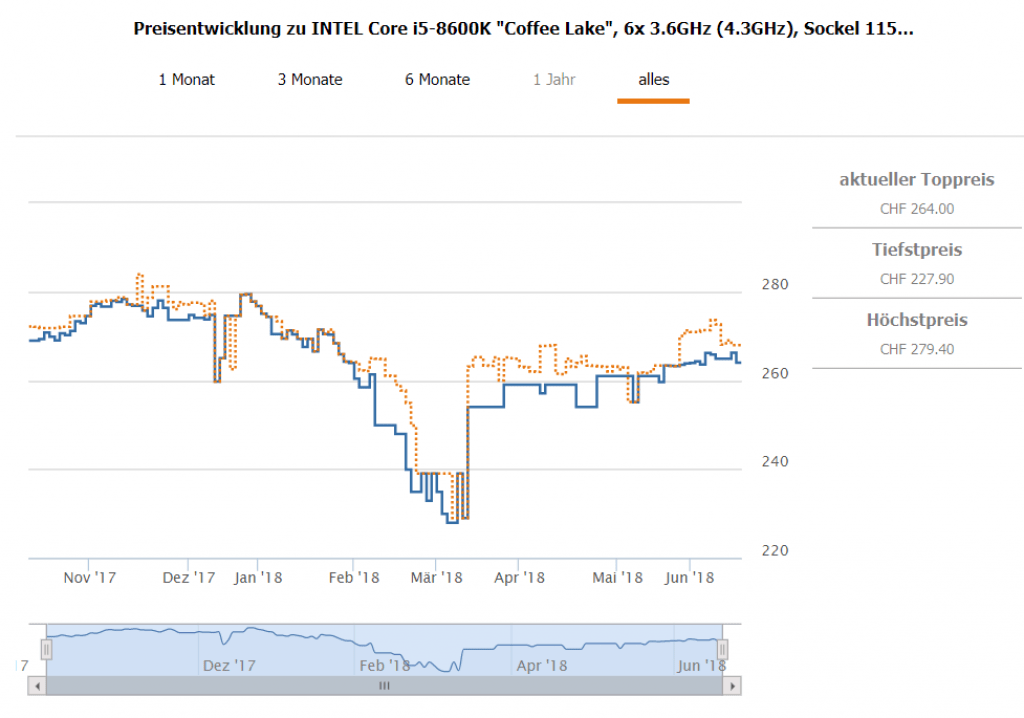Click the 'Nov '17' x-axis label
The width and height of the screenshot is (1024, 718).
pyautogui.click(x=89, y=578)
